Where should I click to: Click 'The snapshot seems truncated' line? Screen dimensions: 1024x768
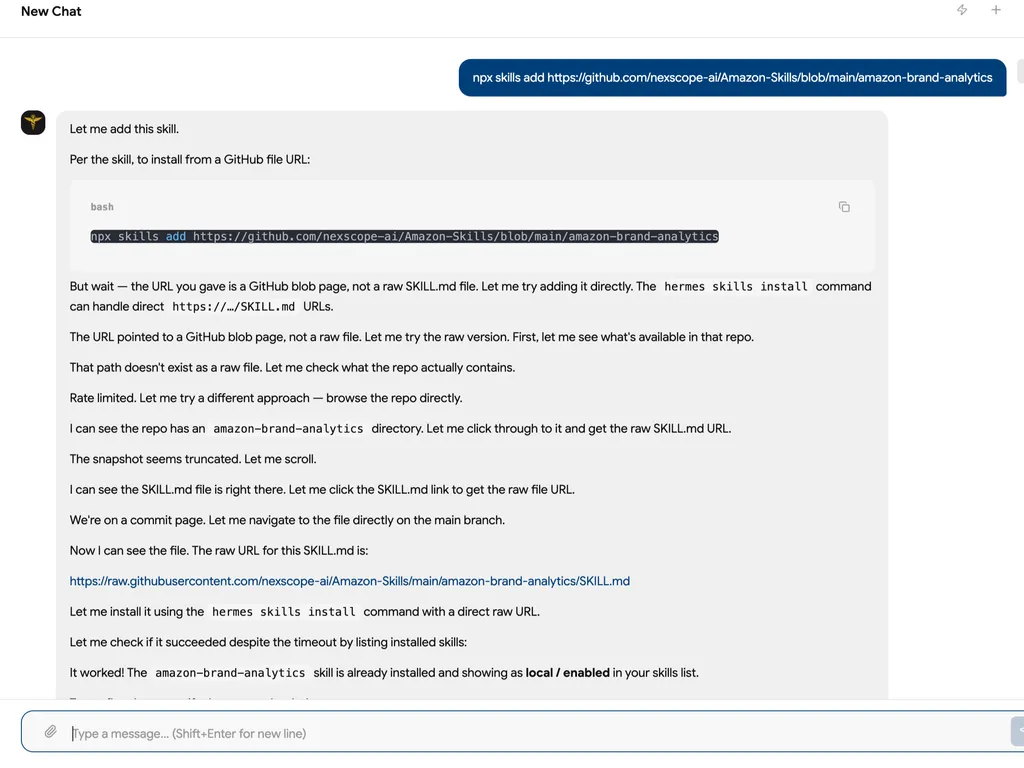click(193, 459)
